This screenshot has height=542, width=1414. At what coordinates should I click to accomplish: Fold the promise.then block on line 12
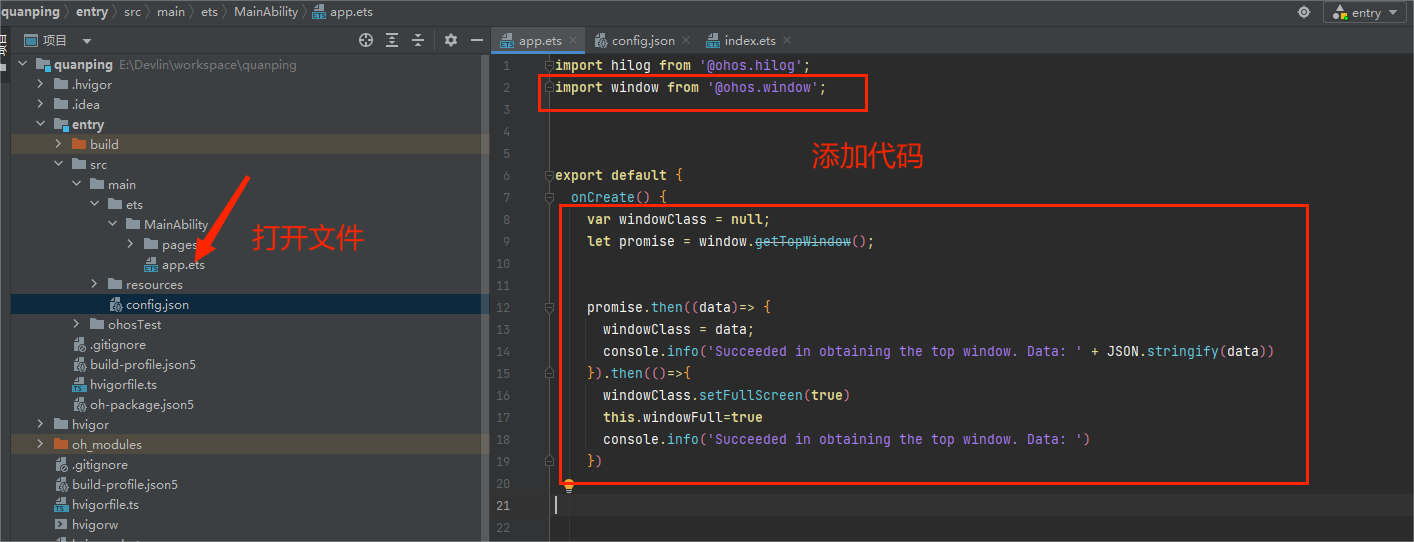[x=548, y=307]
